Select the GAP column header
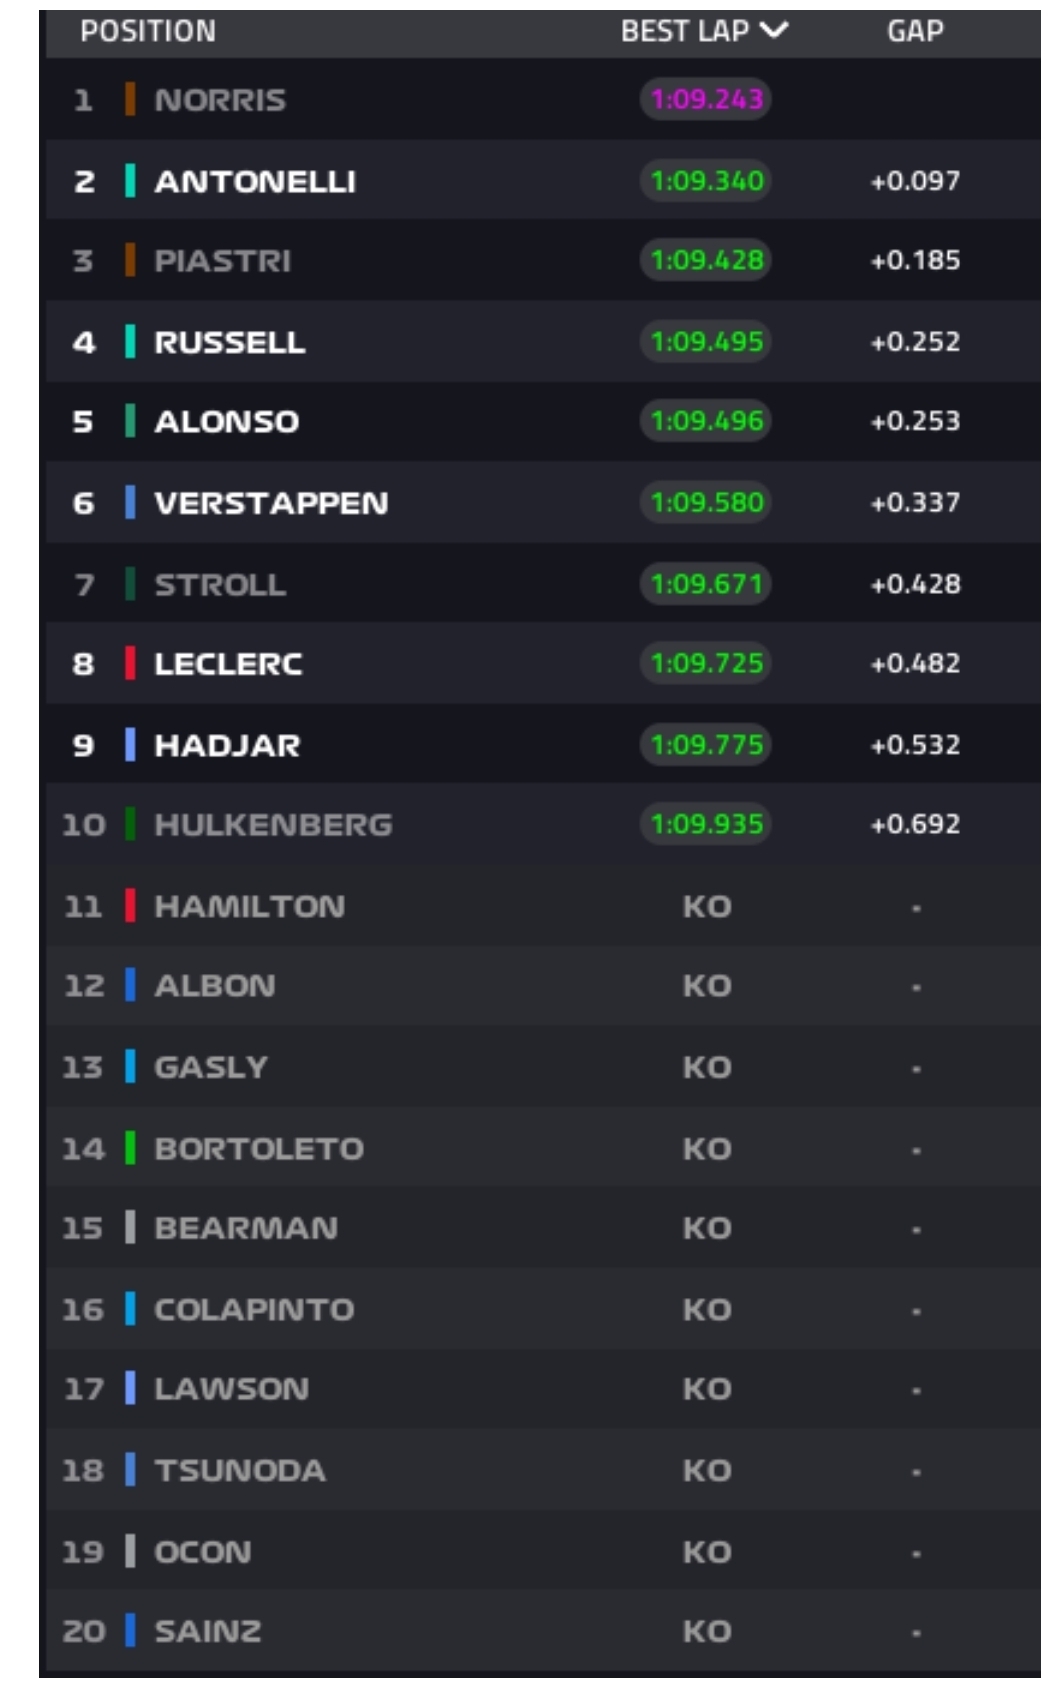 (x=915, y=31)
